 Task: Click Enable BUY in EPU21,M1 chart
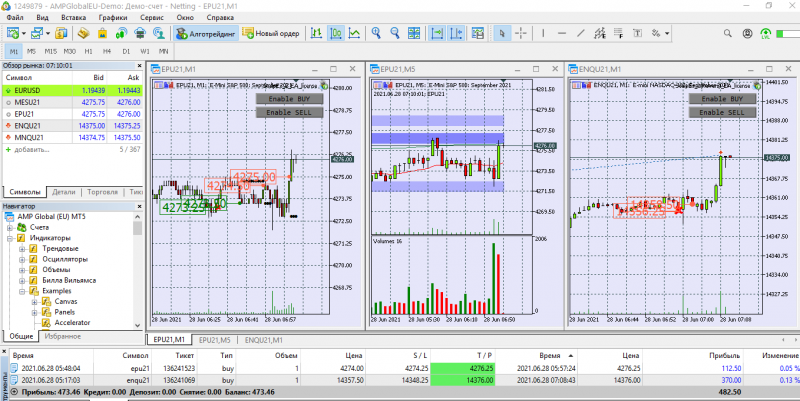click(x=289, y=99)
